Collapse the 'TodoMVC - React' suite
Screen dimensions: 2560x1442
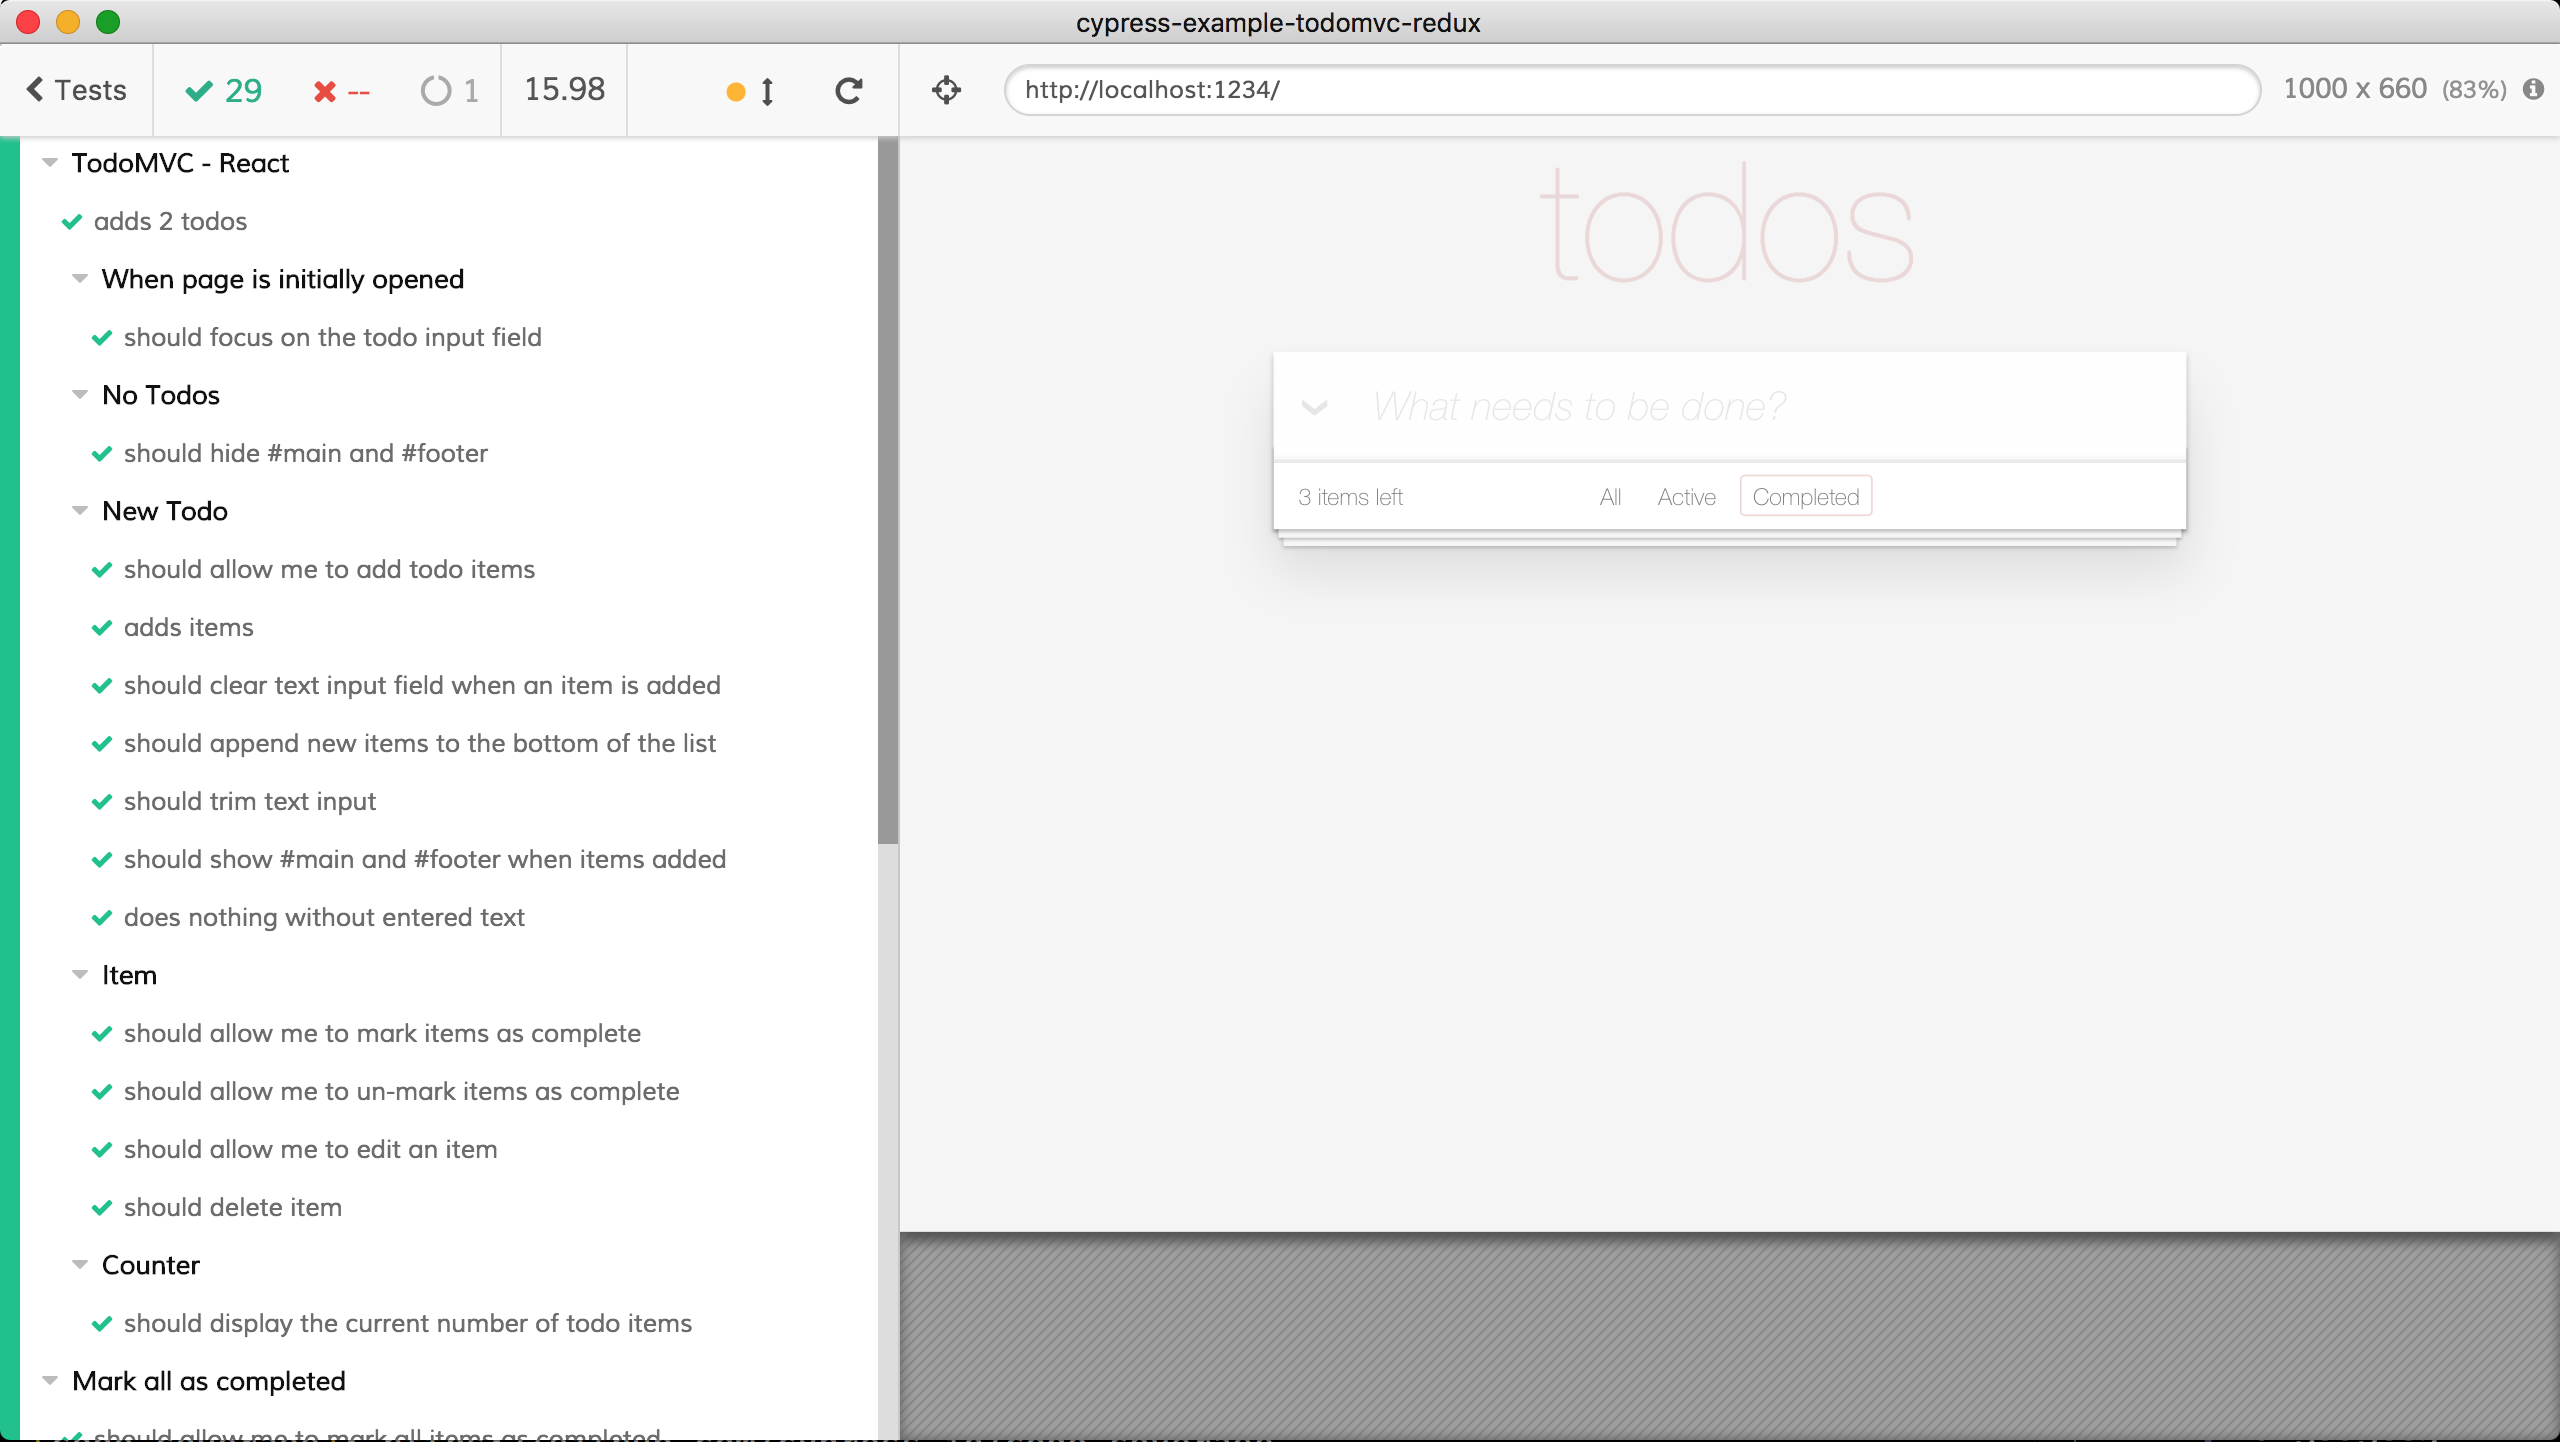click(48, 162)
